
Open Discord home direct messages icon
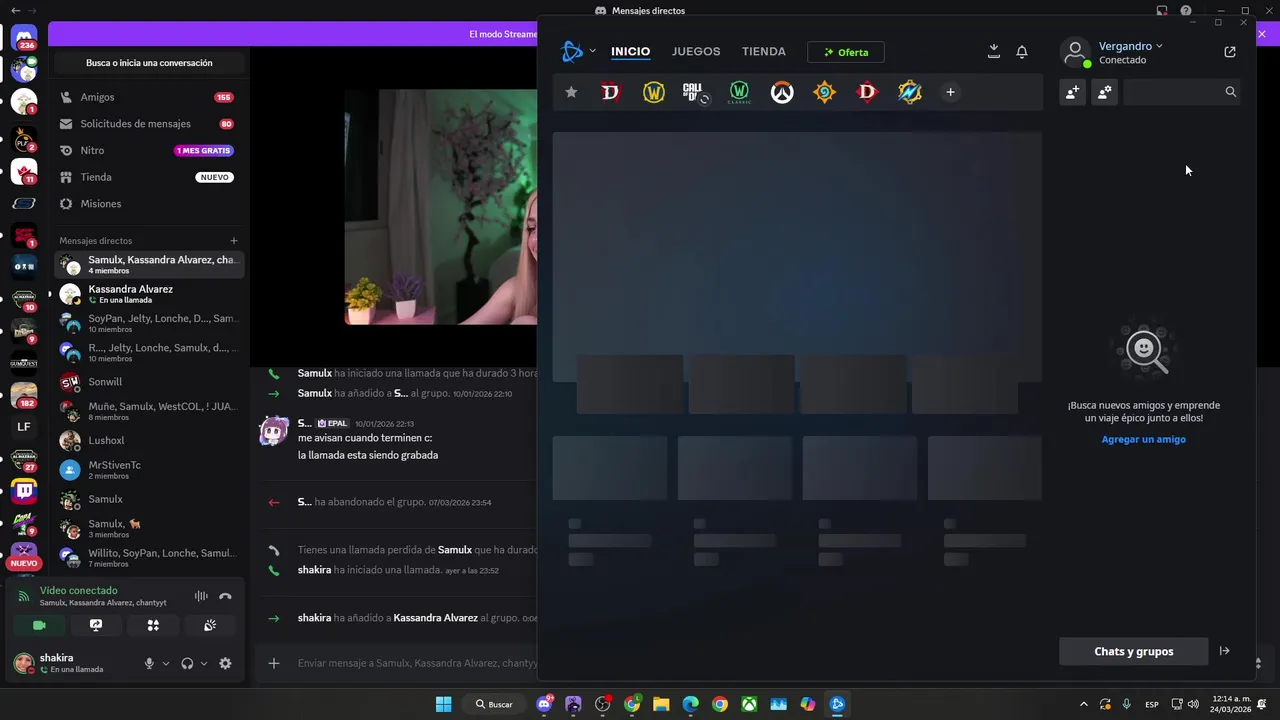coord(25,39)
